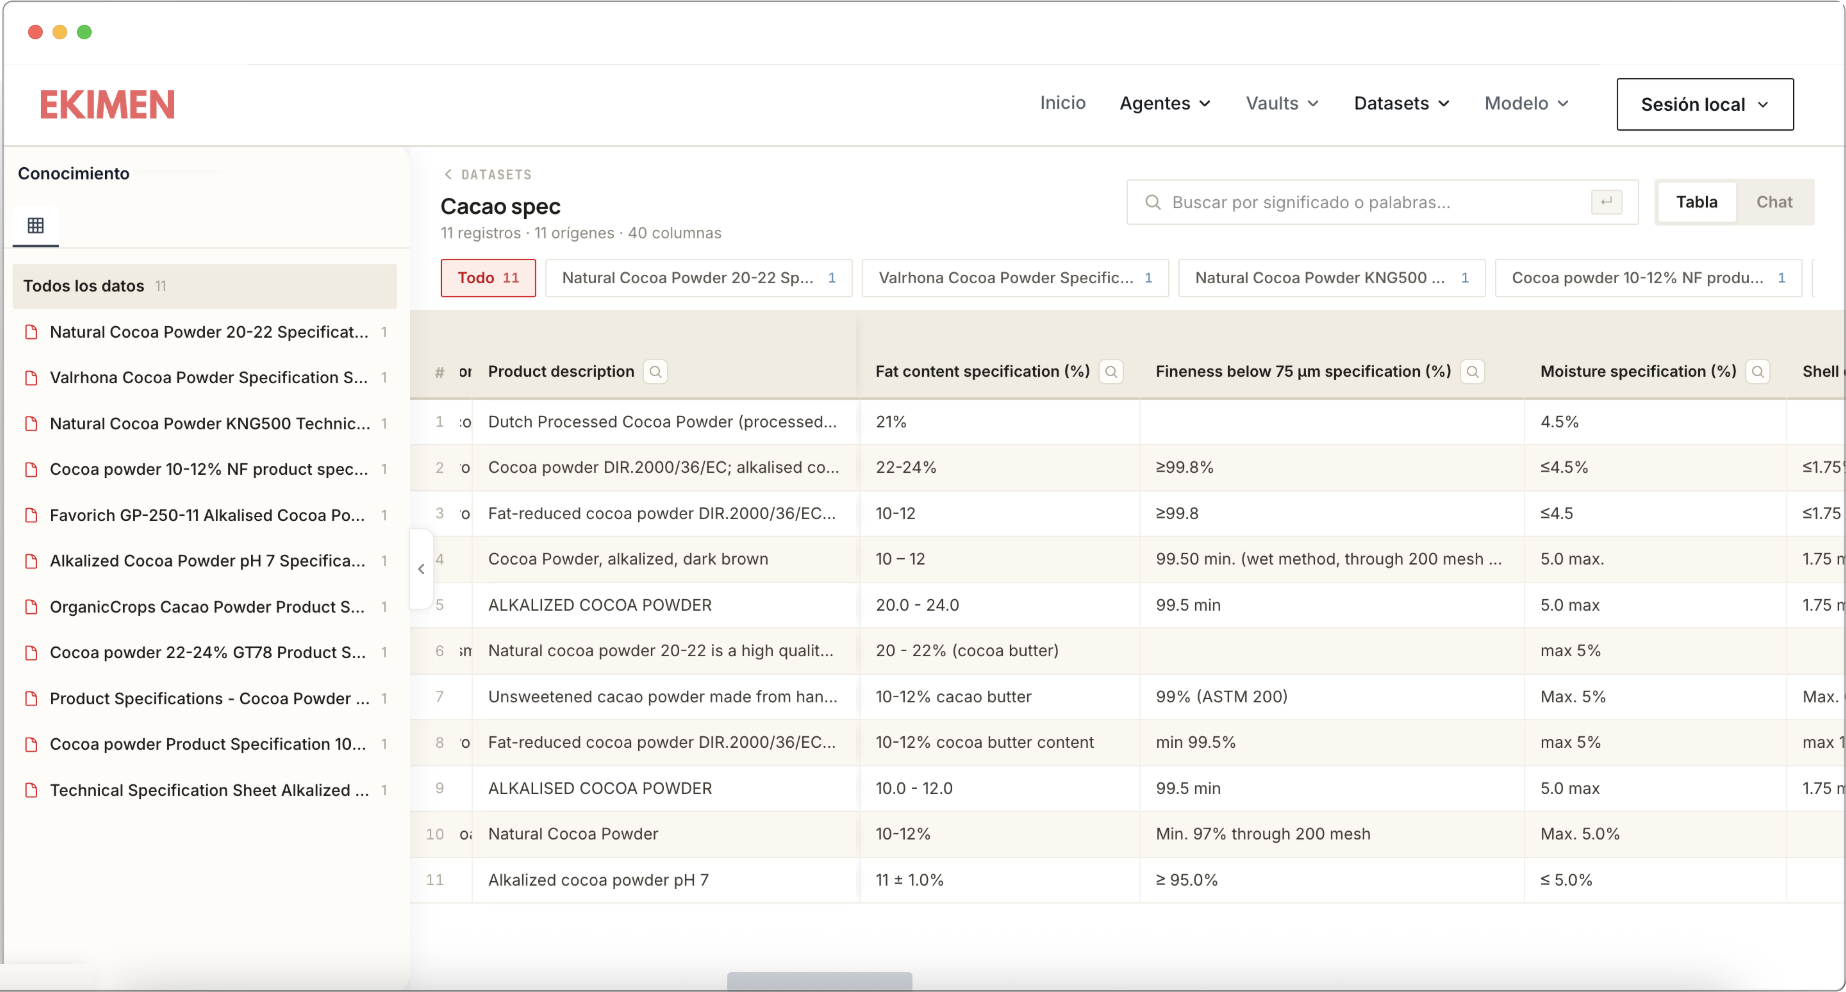
Task: Click the search by meaning or words field
Action: point(1382,202)
